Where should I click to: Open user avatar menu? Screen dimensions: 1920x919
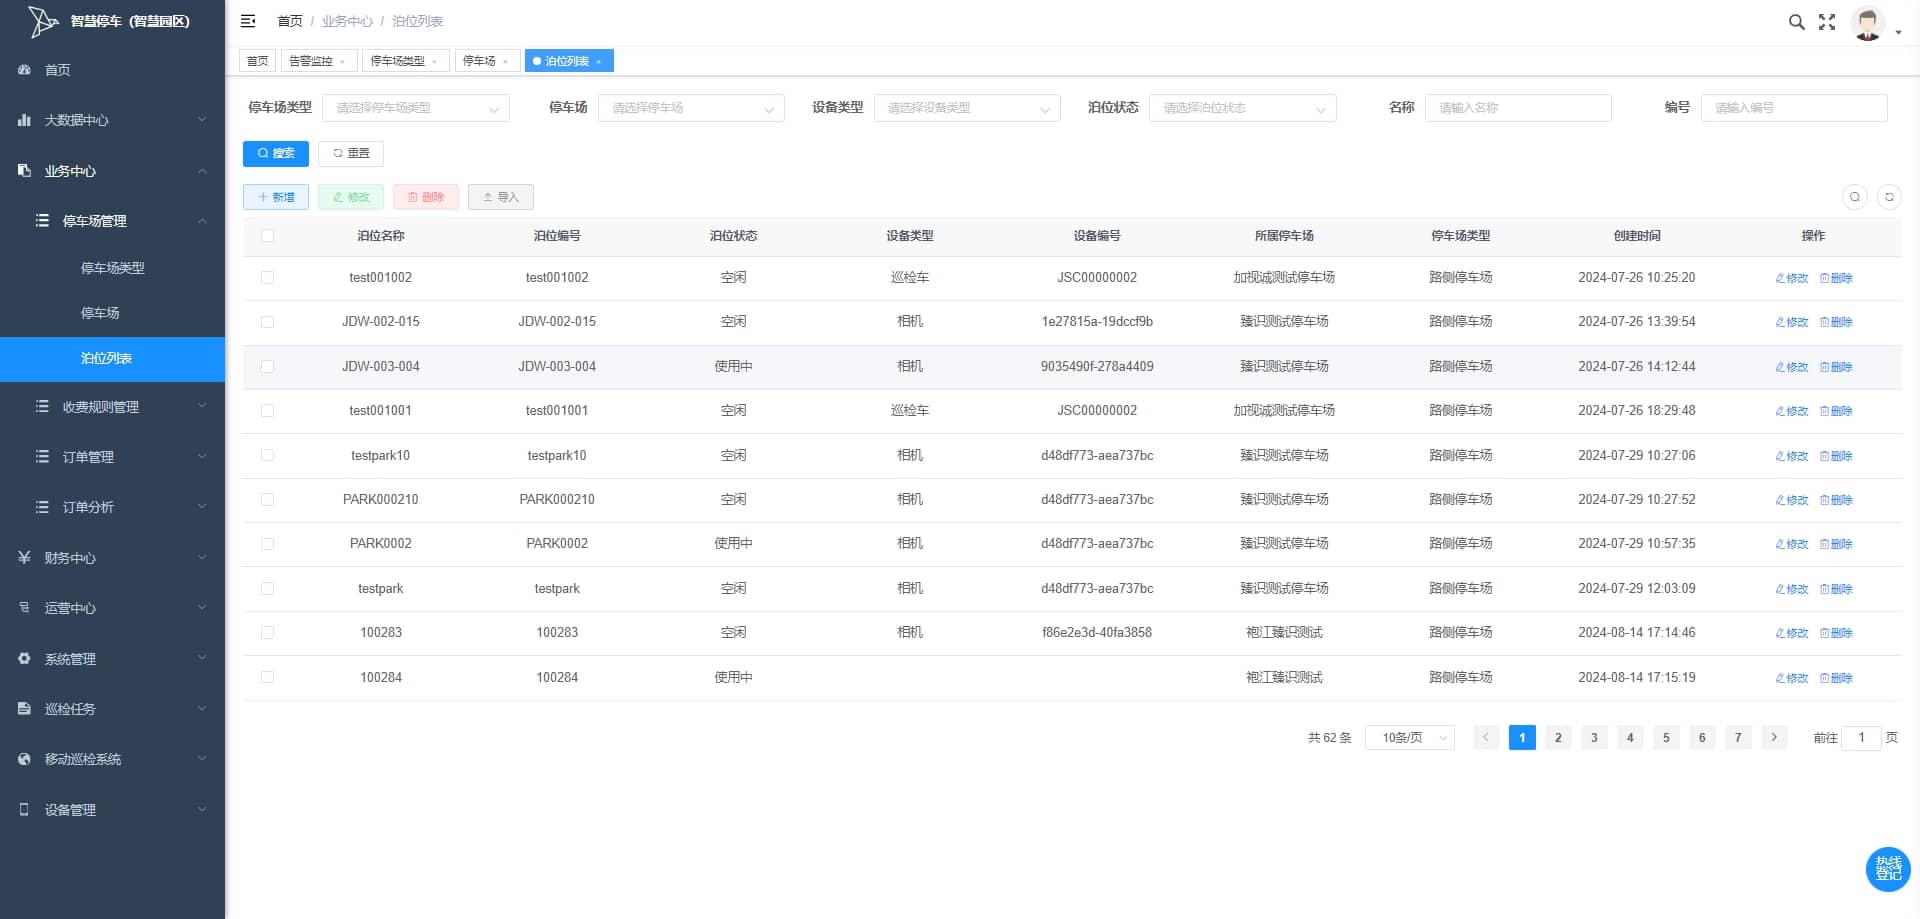tap(1868, 23)
